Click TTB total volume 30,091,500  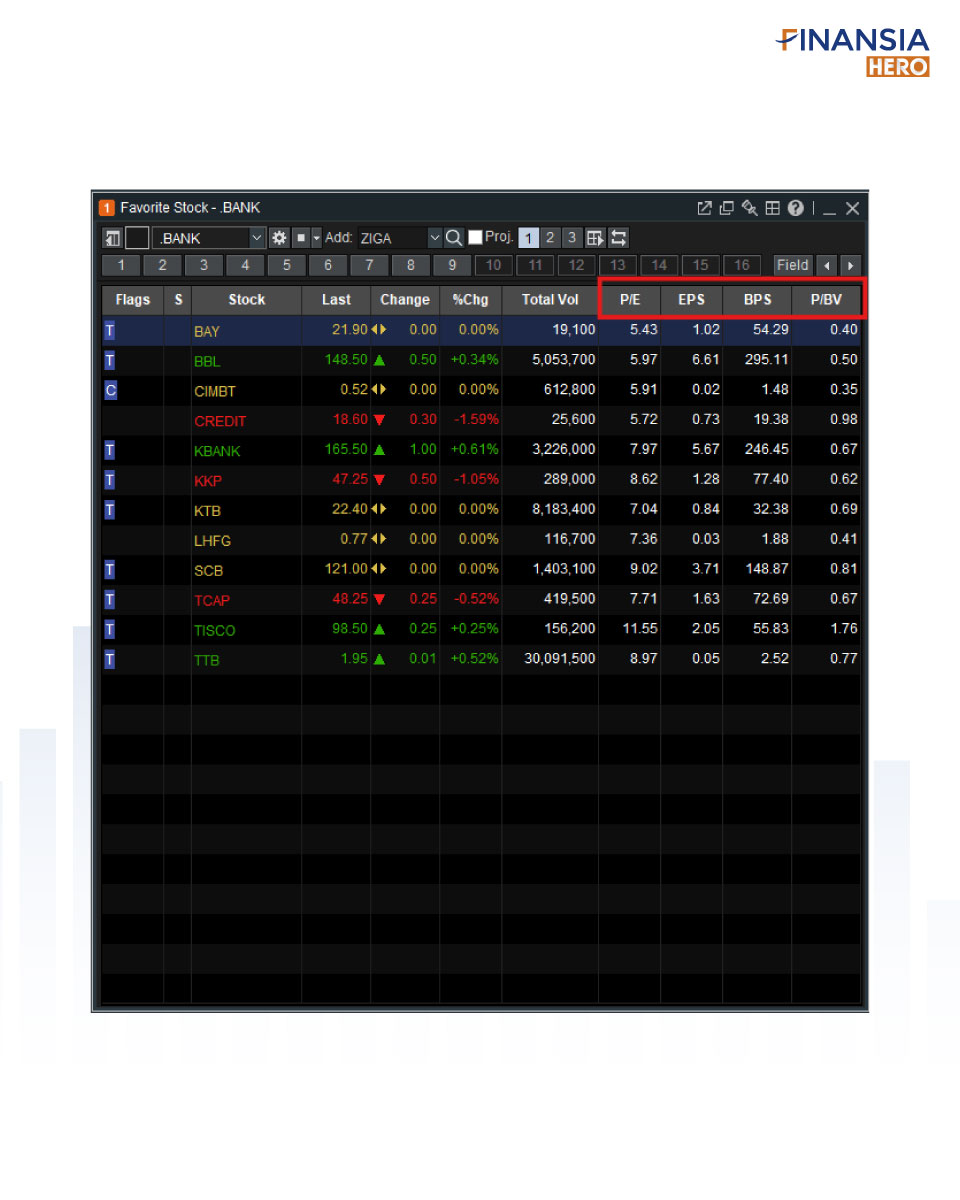point(560,659)
